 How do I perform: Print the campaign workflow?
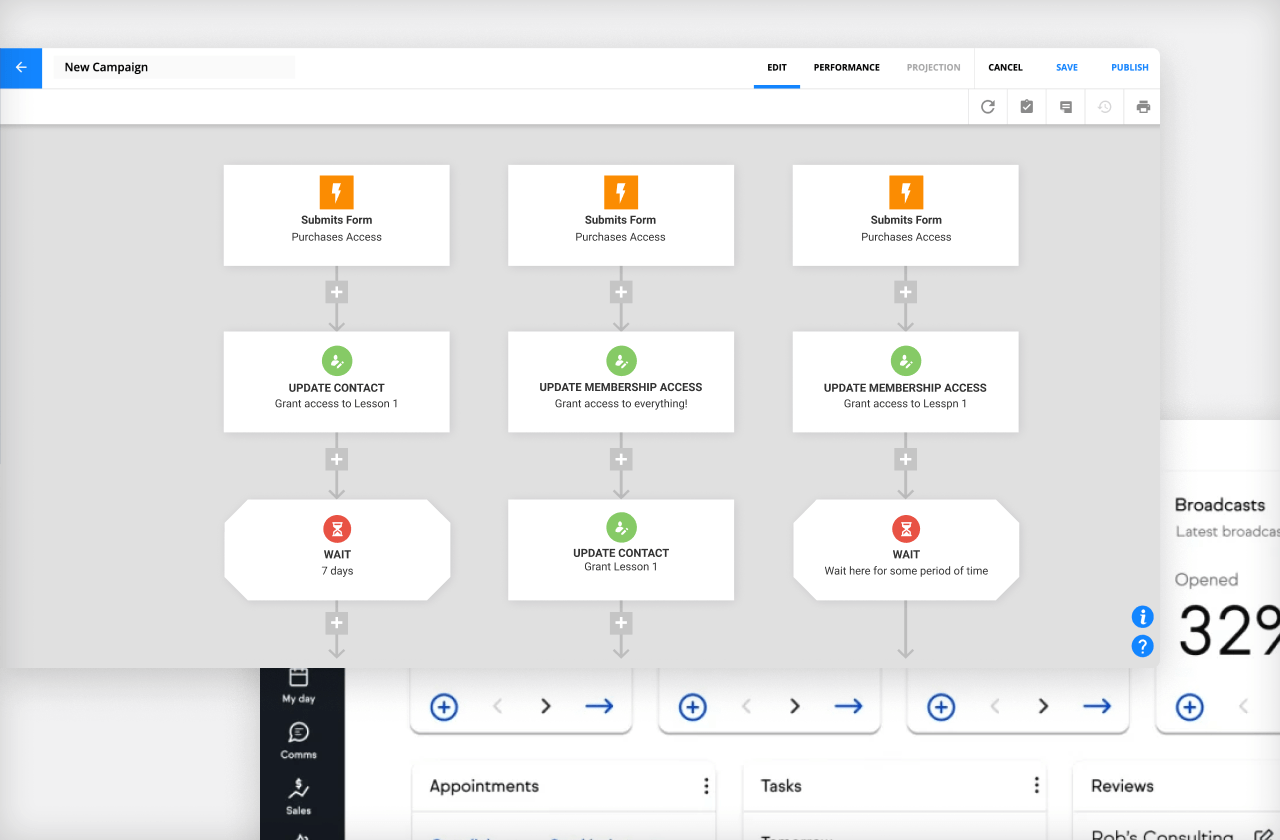(x=1142, y=106)
